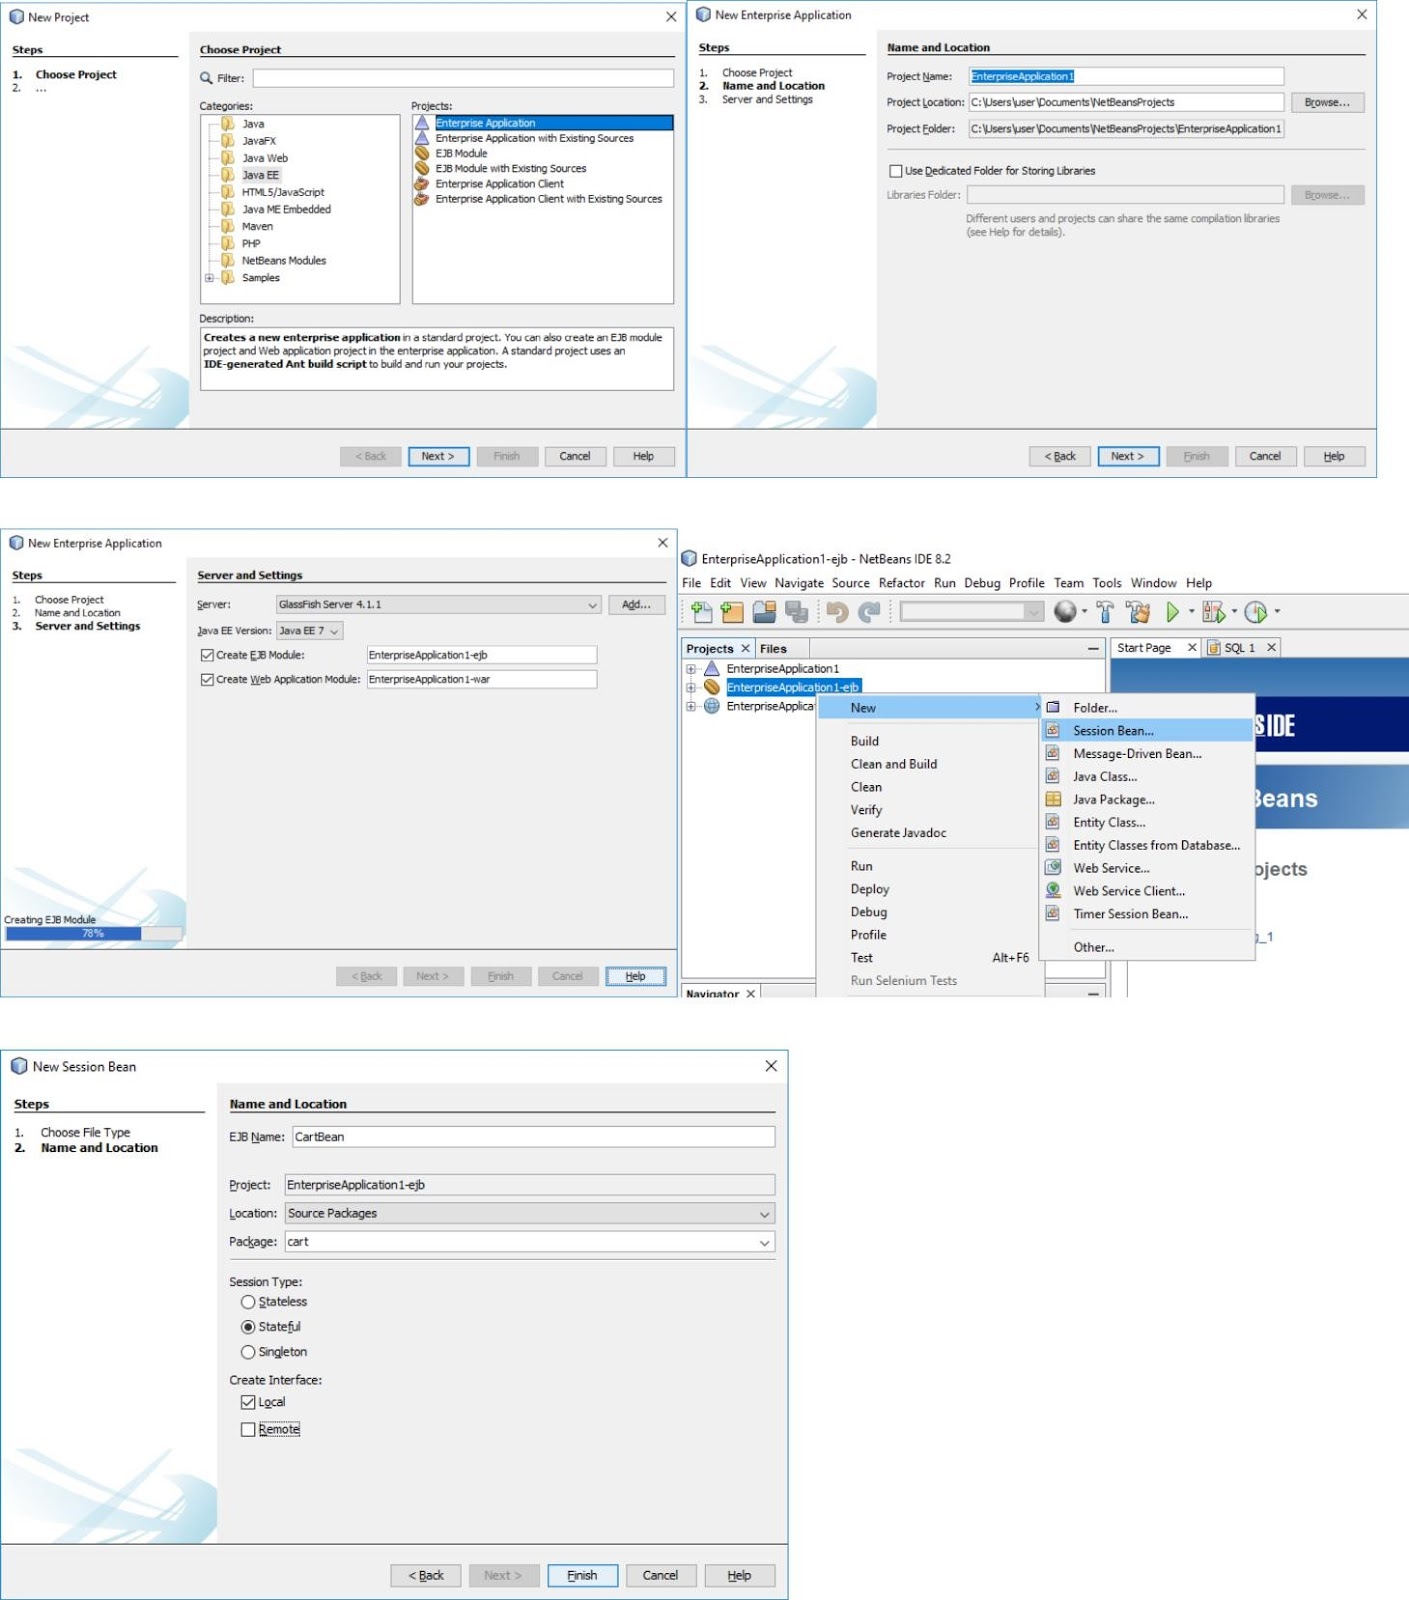Screen dimensions: 1409x1600
Task: Click the EnterpriseApplication1 triangle project icon
Action: (x=712, y=668)
